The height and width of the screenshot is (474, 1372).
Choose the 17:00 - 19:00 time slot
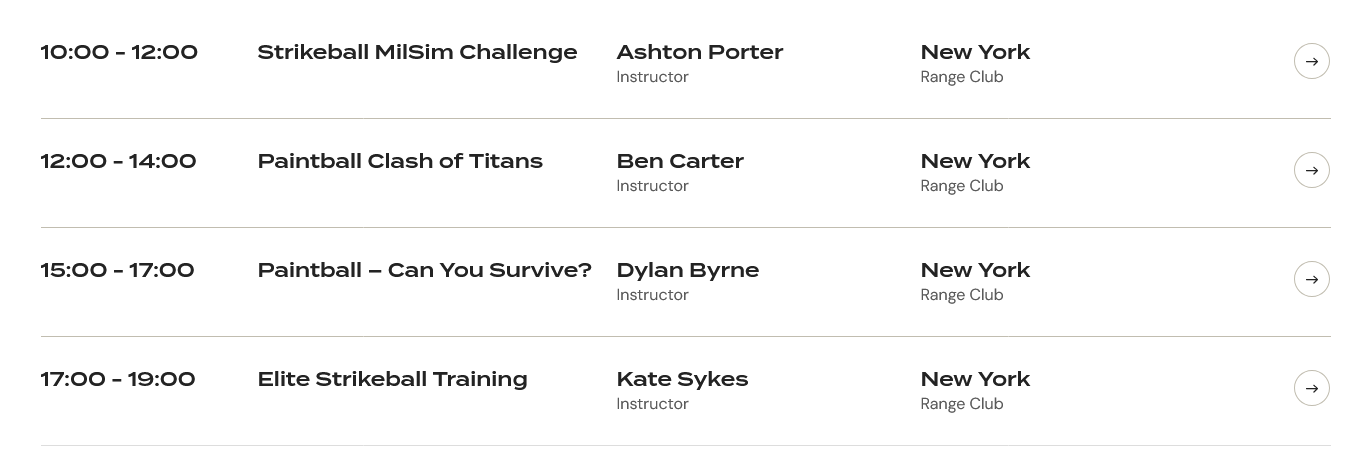117,379
